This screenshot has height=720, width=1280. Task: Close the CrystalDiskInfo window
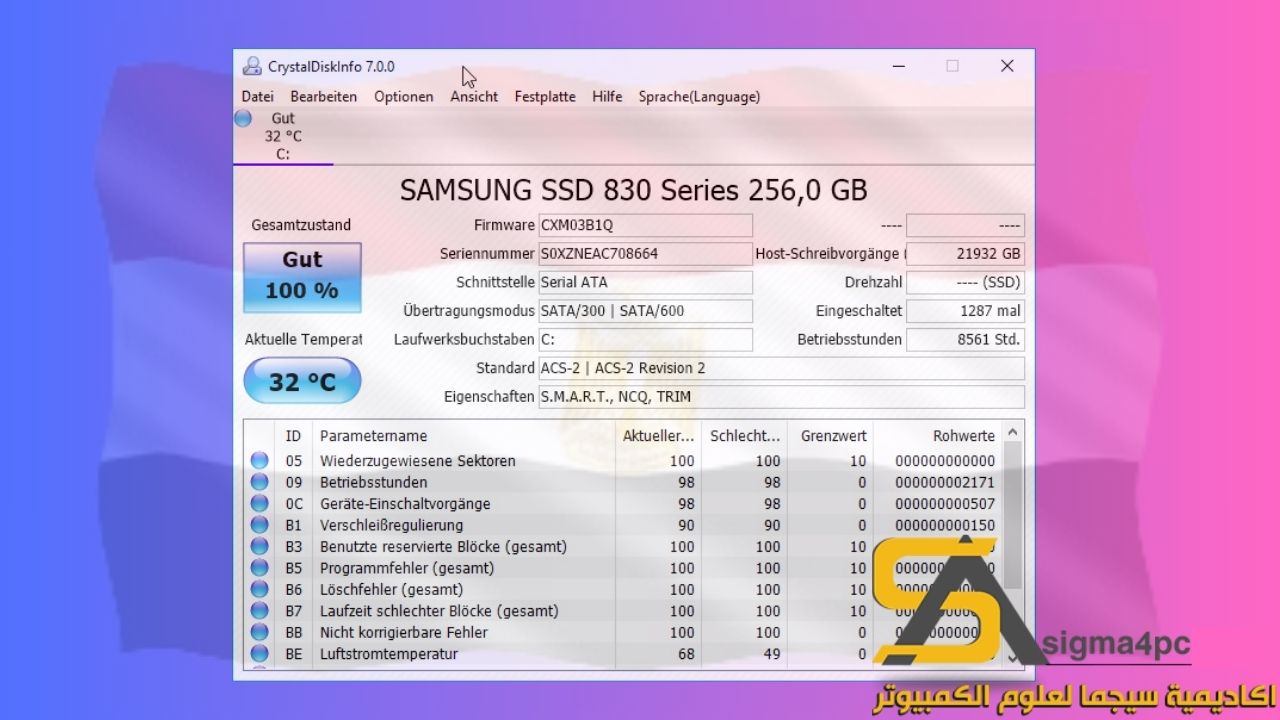[x=1007, y=66]
